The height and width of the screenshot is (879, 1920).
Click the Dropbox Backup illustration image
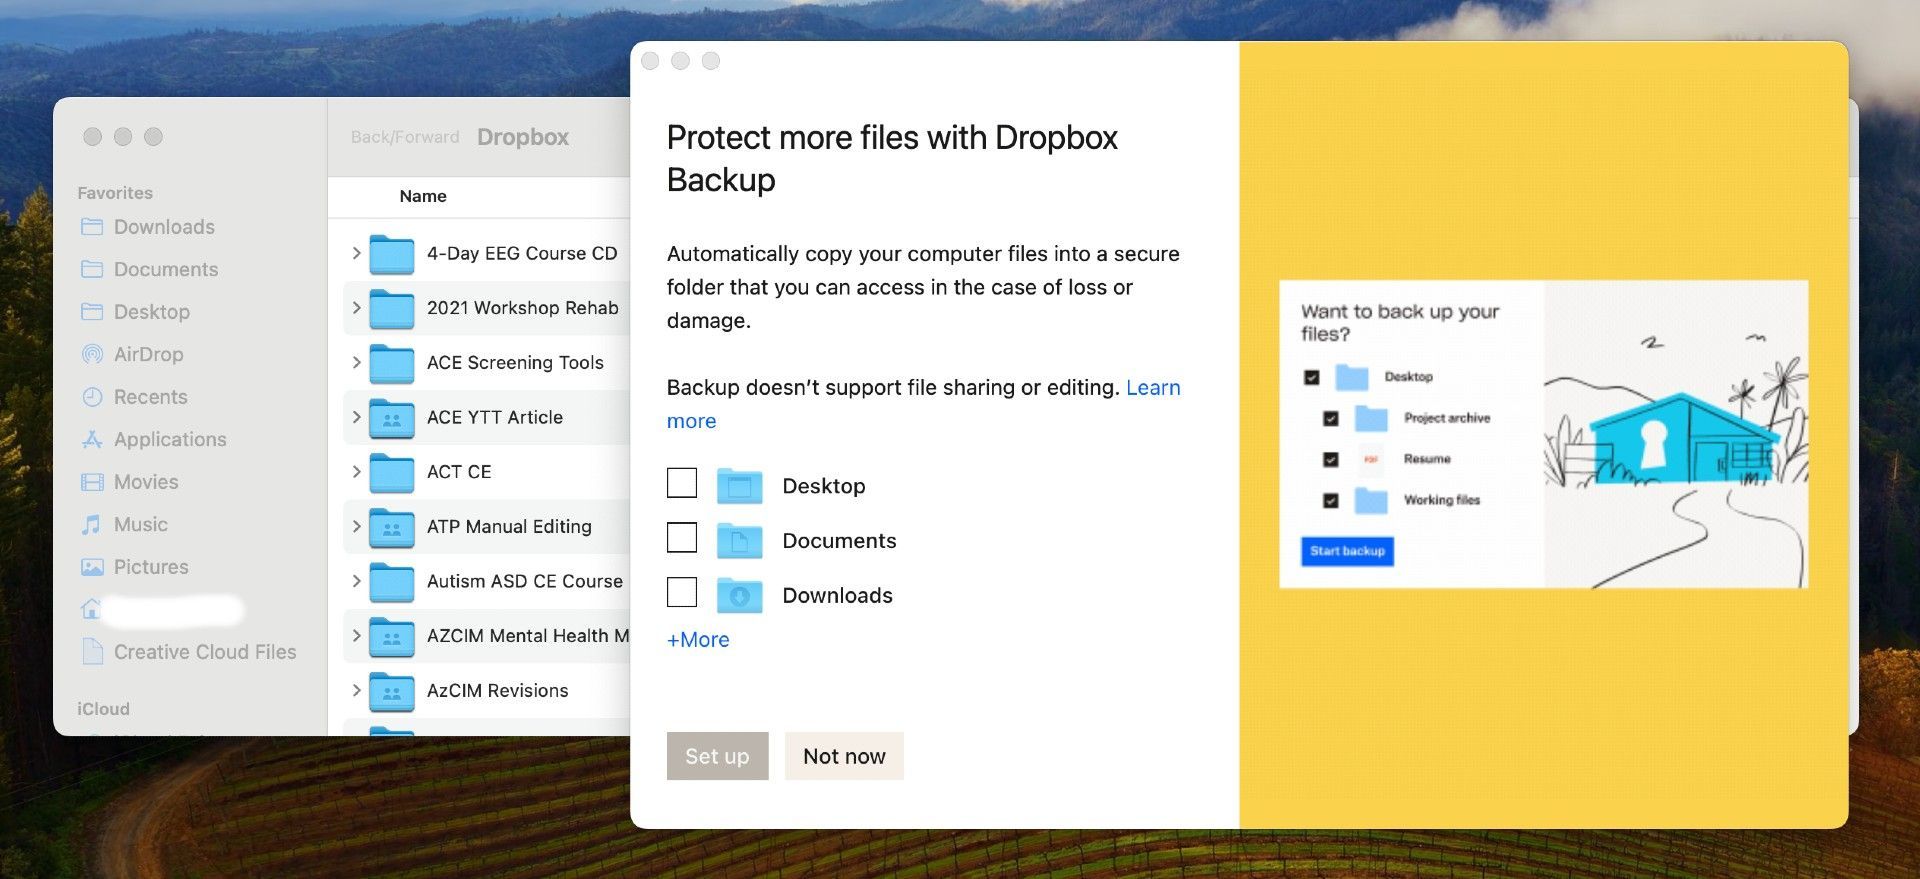tap(1543, 434)
